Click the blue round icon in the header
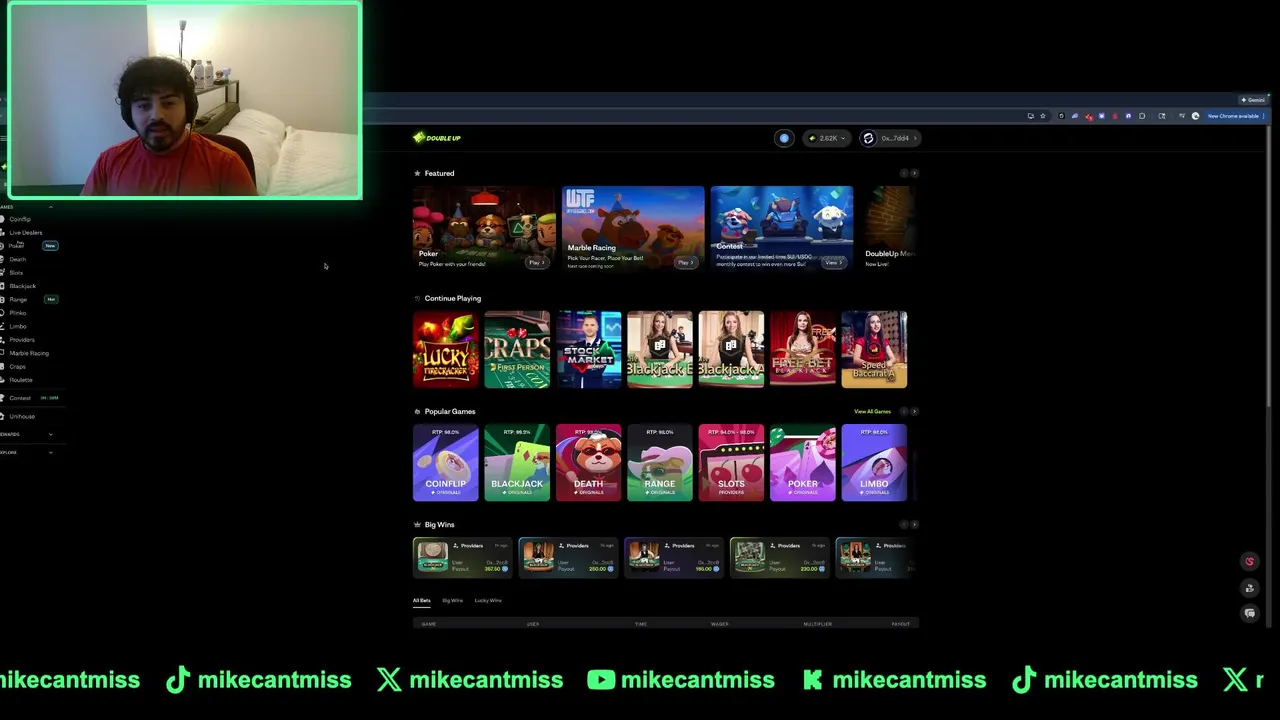1280x720 pixels. (784, 138)
